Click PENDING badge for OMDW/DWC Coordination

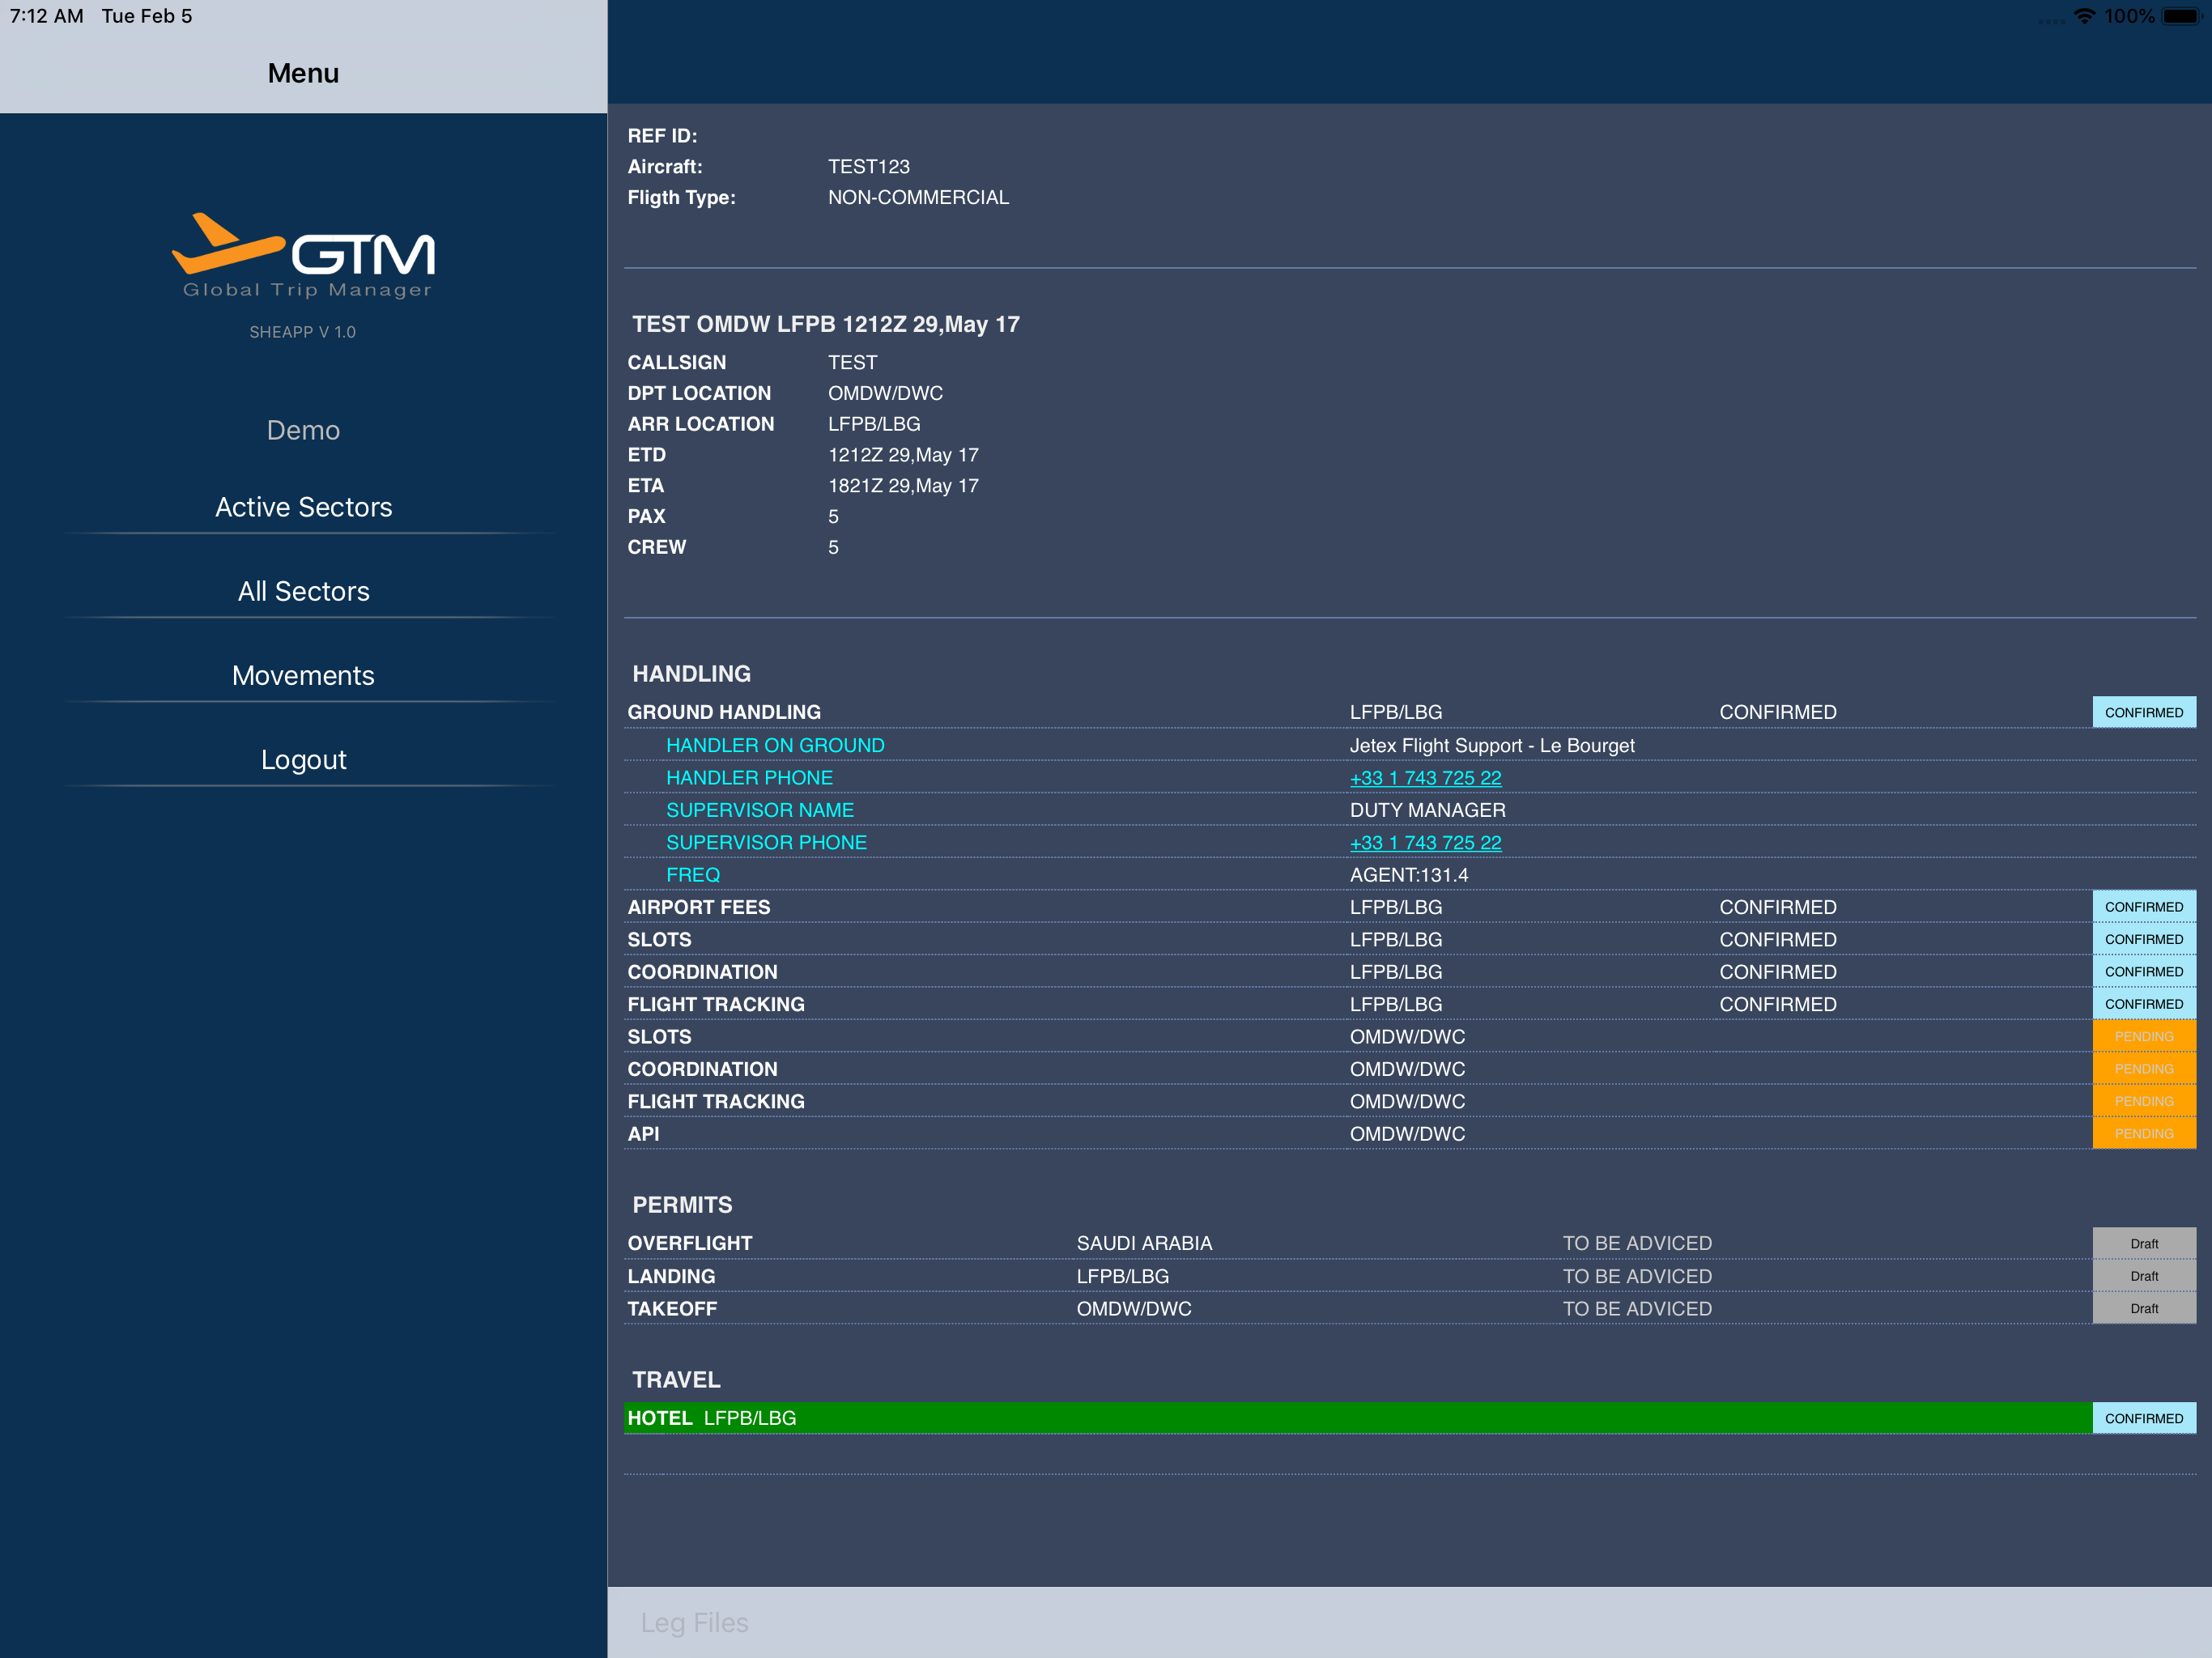(2144, 1069)
